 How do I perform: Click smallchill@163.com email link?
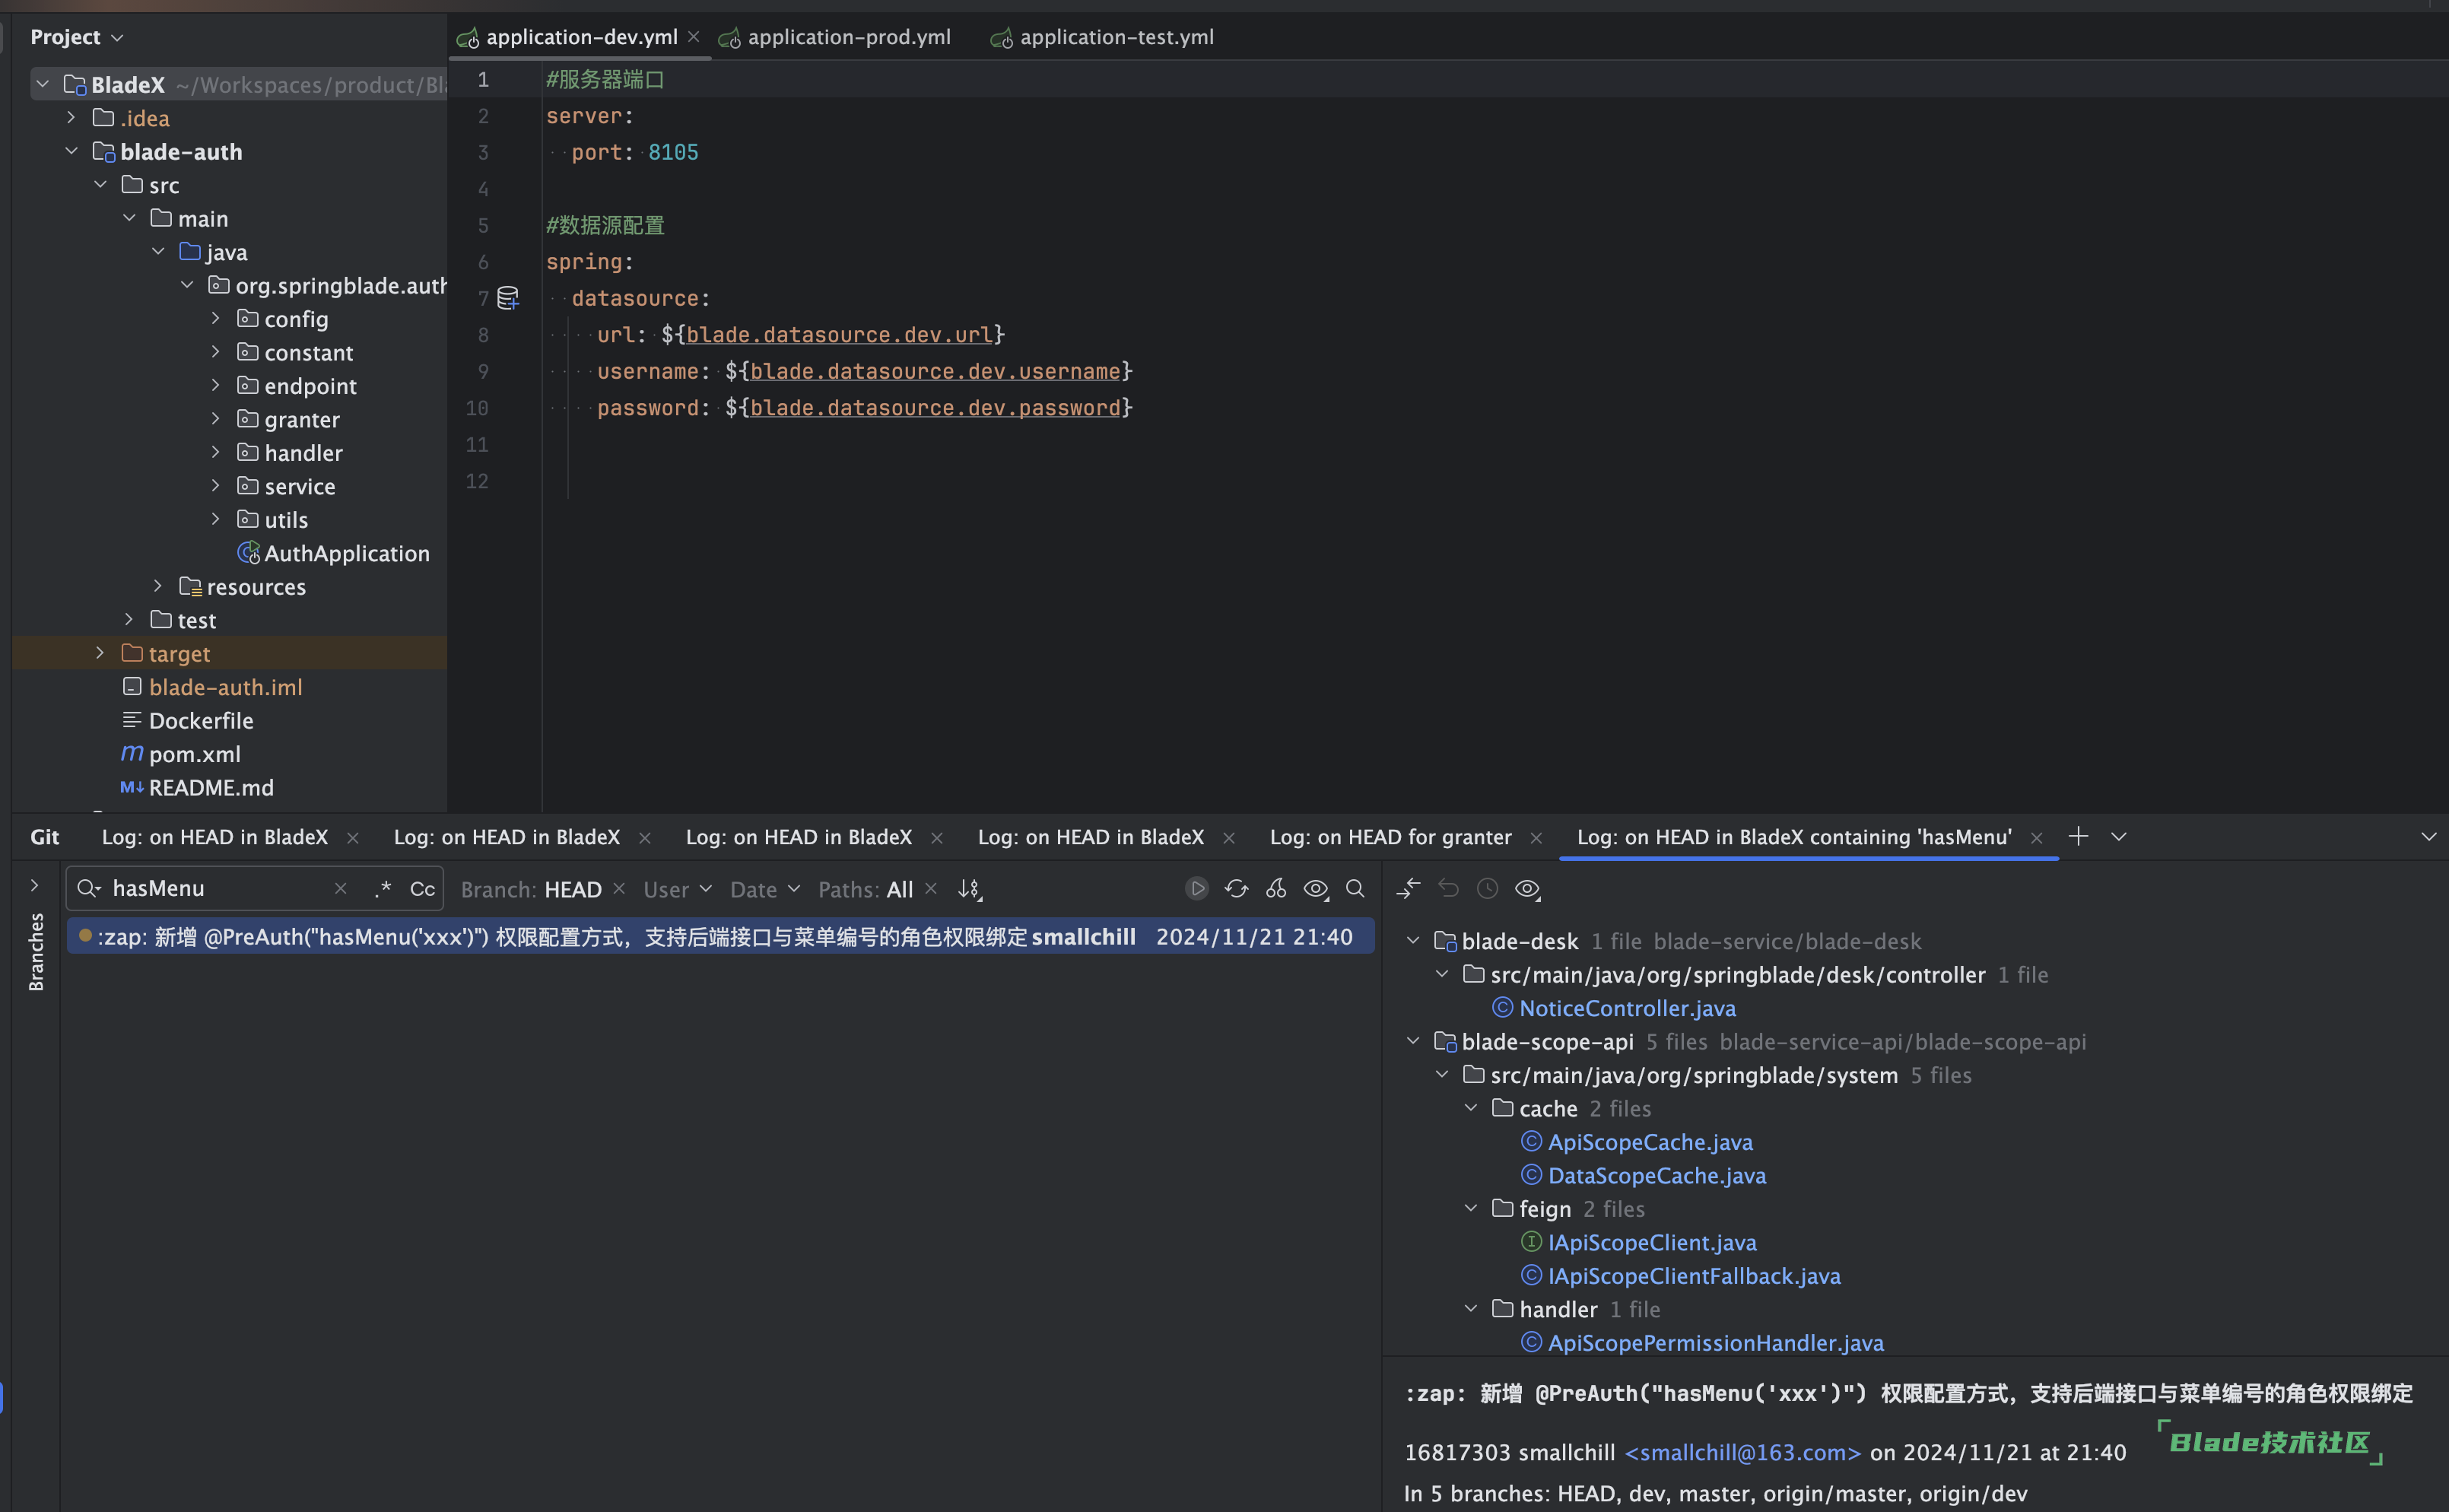tap(1743, 1452)
